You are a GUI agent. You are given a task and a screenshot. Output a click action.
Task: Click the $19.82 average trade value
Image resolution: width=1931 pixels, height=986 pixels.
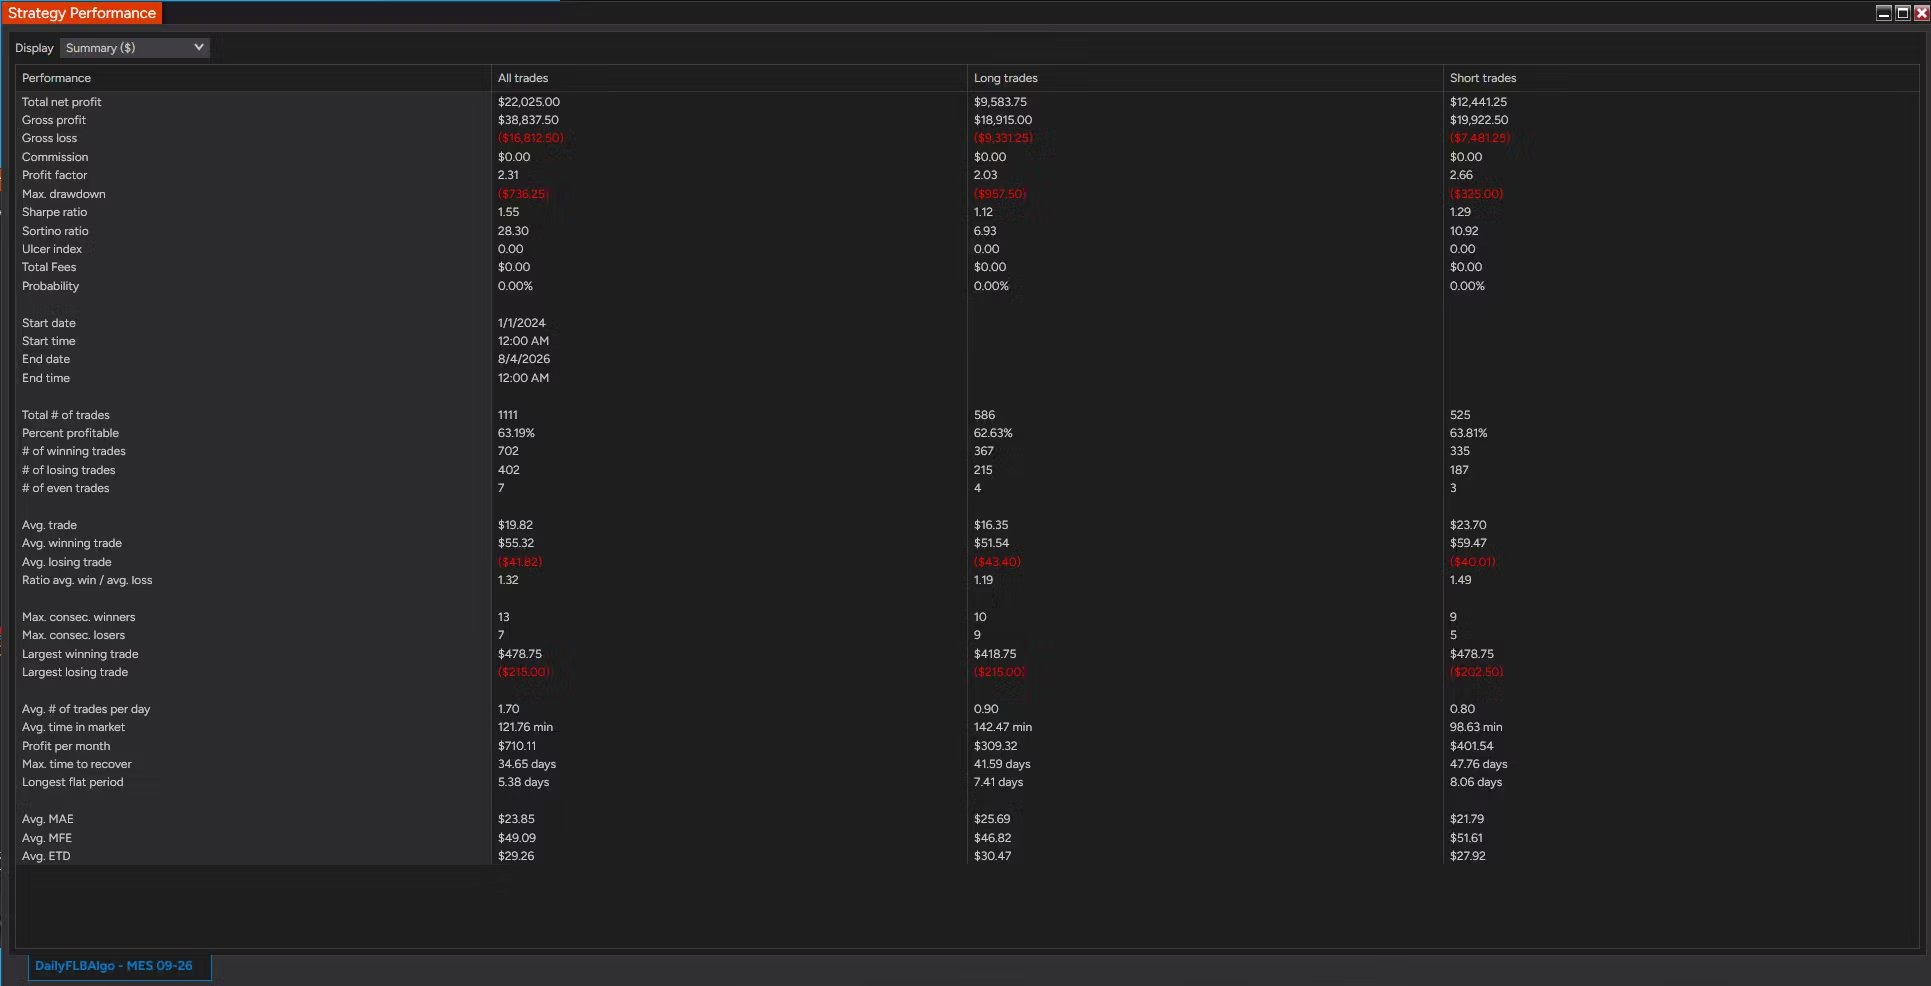516,525
